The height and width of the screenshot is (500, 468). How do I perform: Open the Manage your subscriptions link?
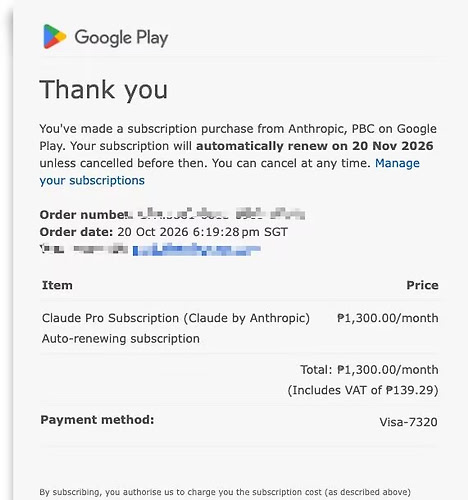[229, 172]
